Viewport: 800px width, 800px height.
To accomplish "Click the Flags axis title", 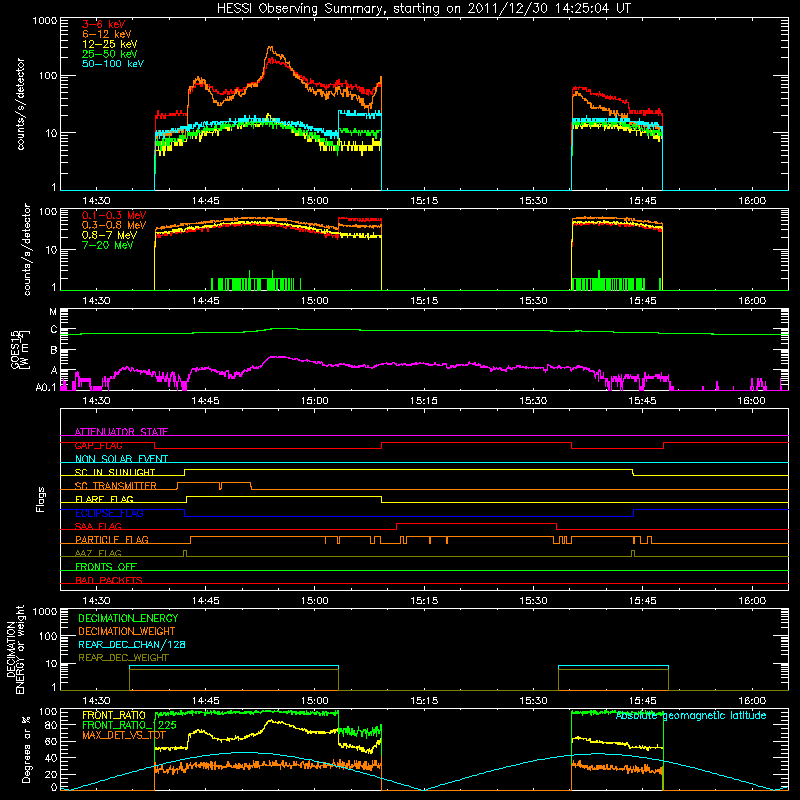I will [x=41, y=499].
